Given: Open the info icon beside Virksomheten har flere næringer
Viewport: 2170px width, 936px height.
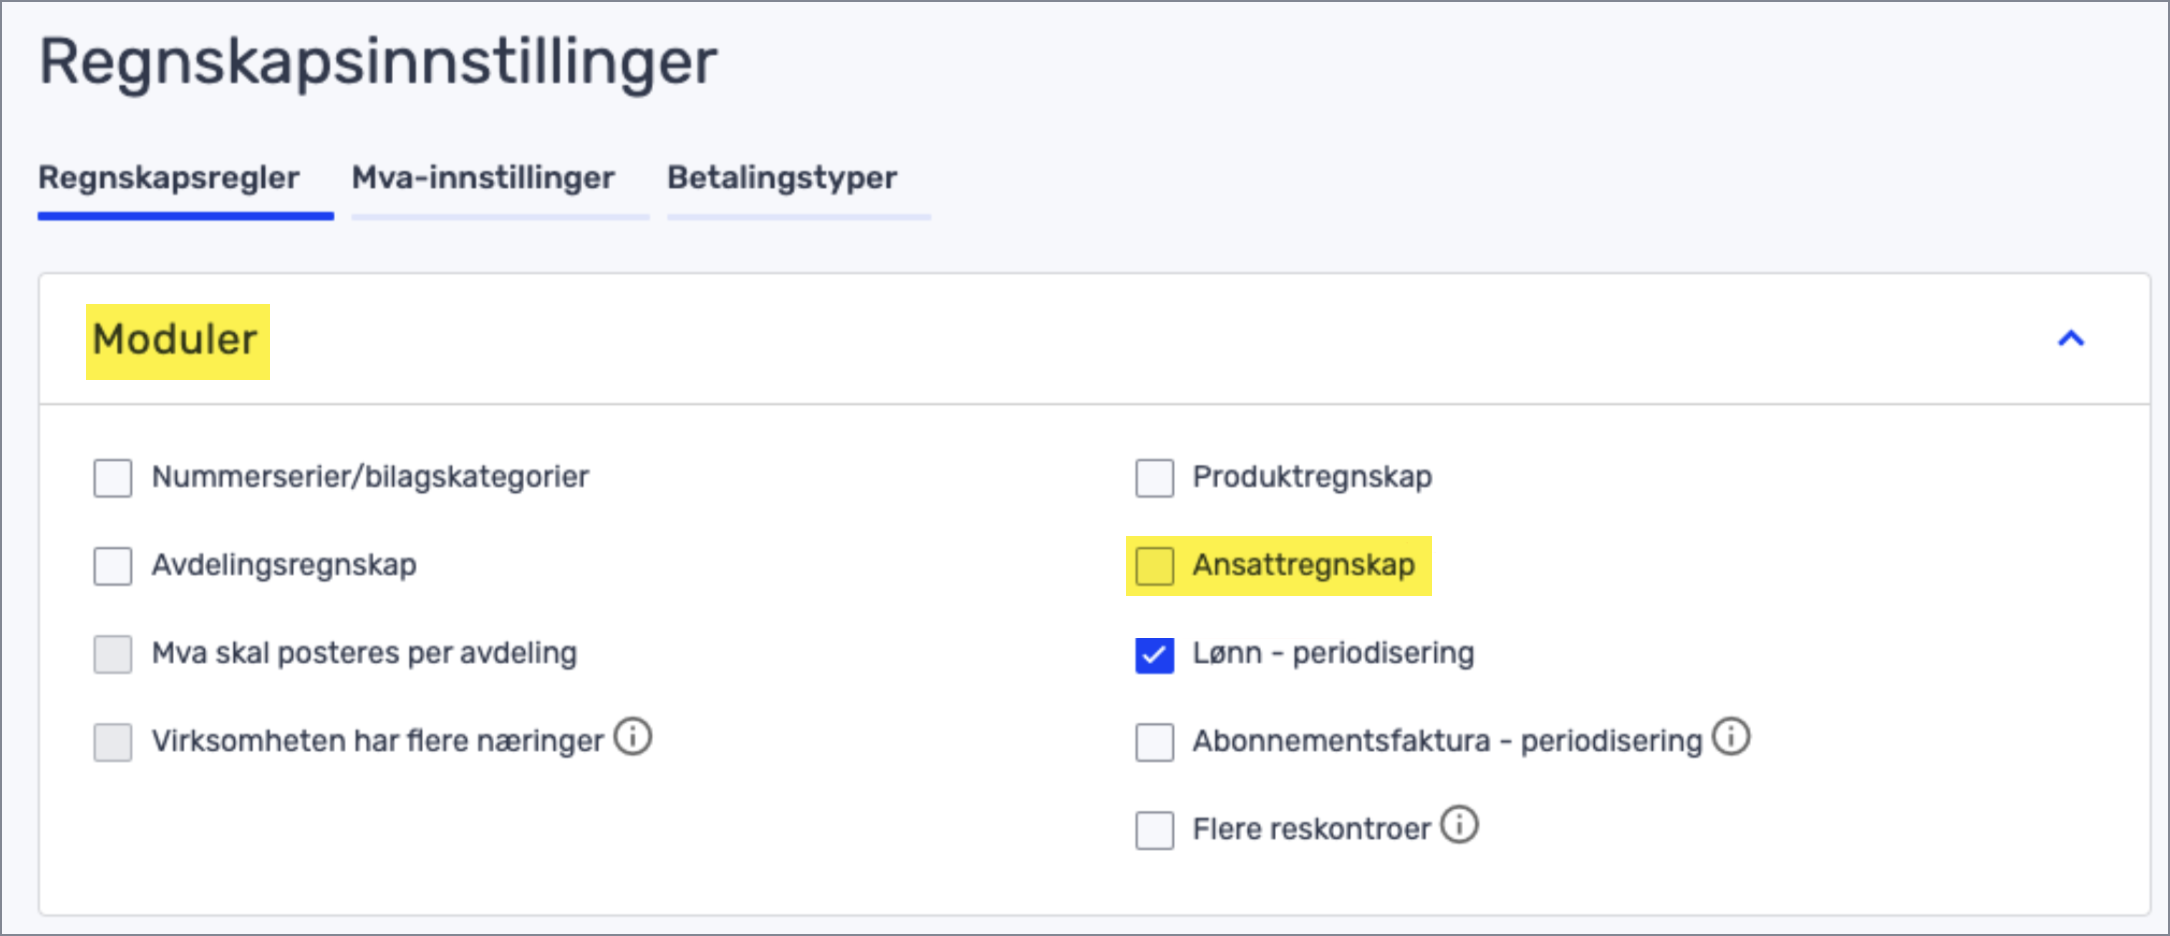Looking at the screenshot, I should [x=632, y=737].
